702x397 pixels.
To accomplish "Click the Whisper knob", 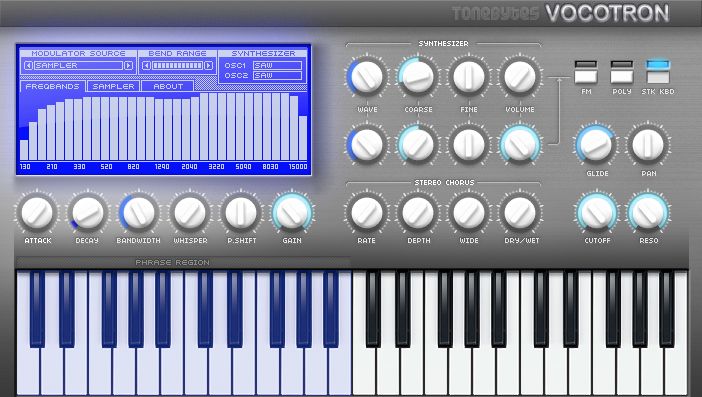I will click(x=190, y=213).
